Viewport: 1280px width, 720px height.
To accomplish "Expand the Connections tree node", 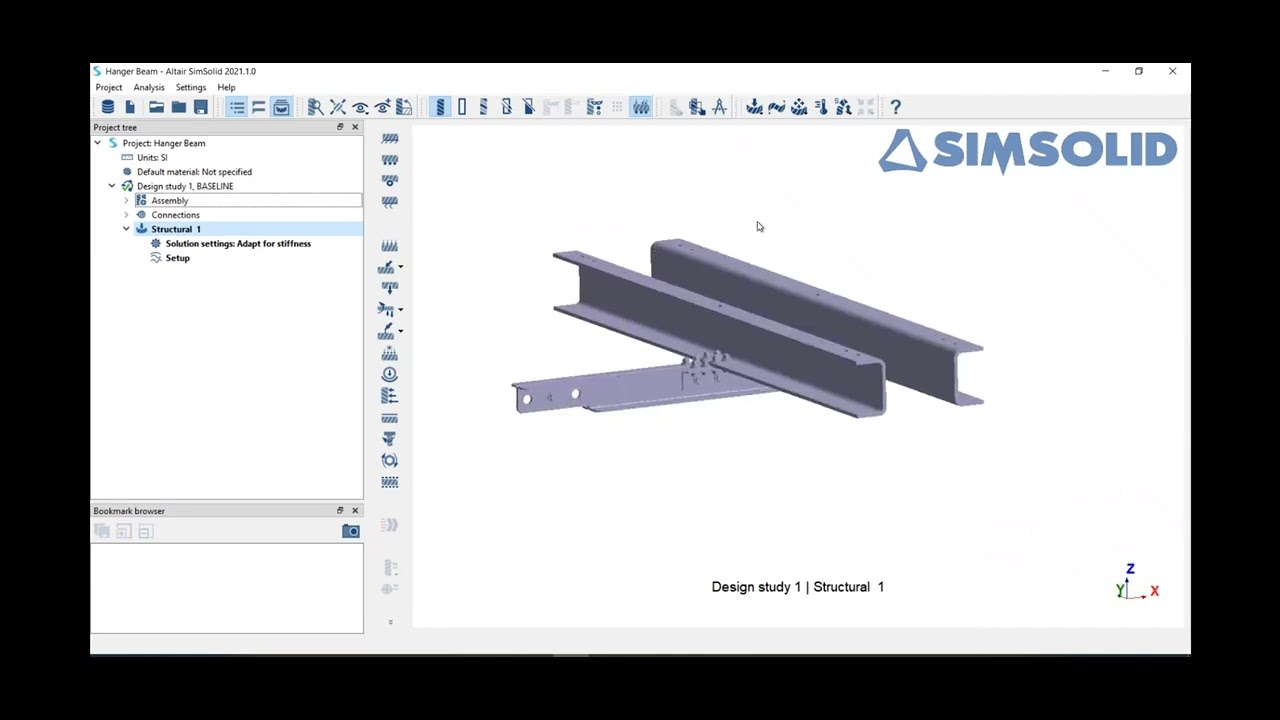I will click(126, 215).
